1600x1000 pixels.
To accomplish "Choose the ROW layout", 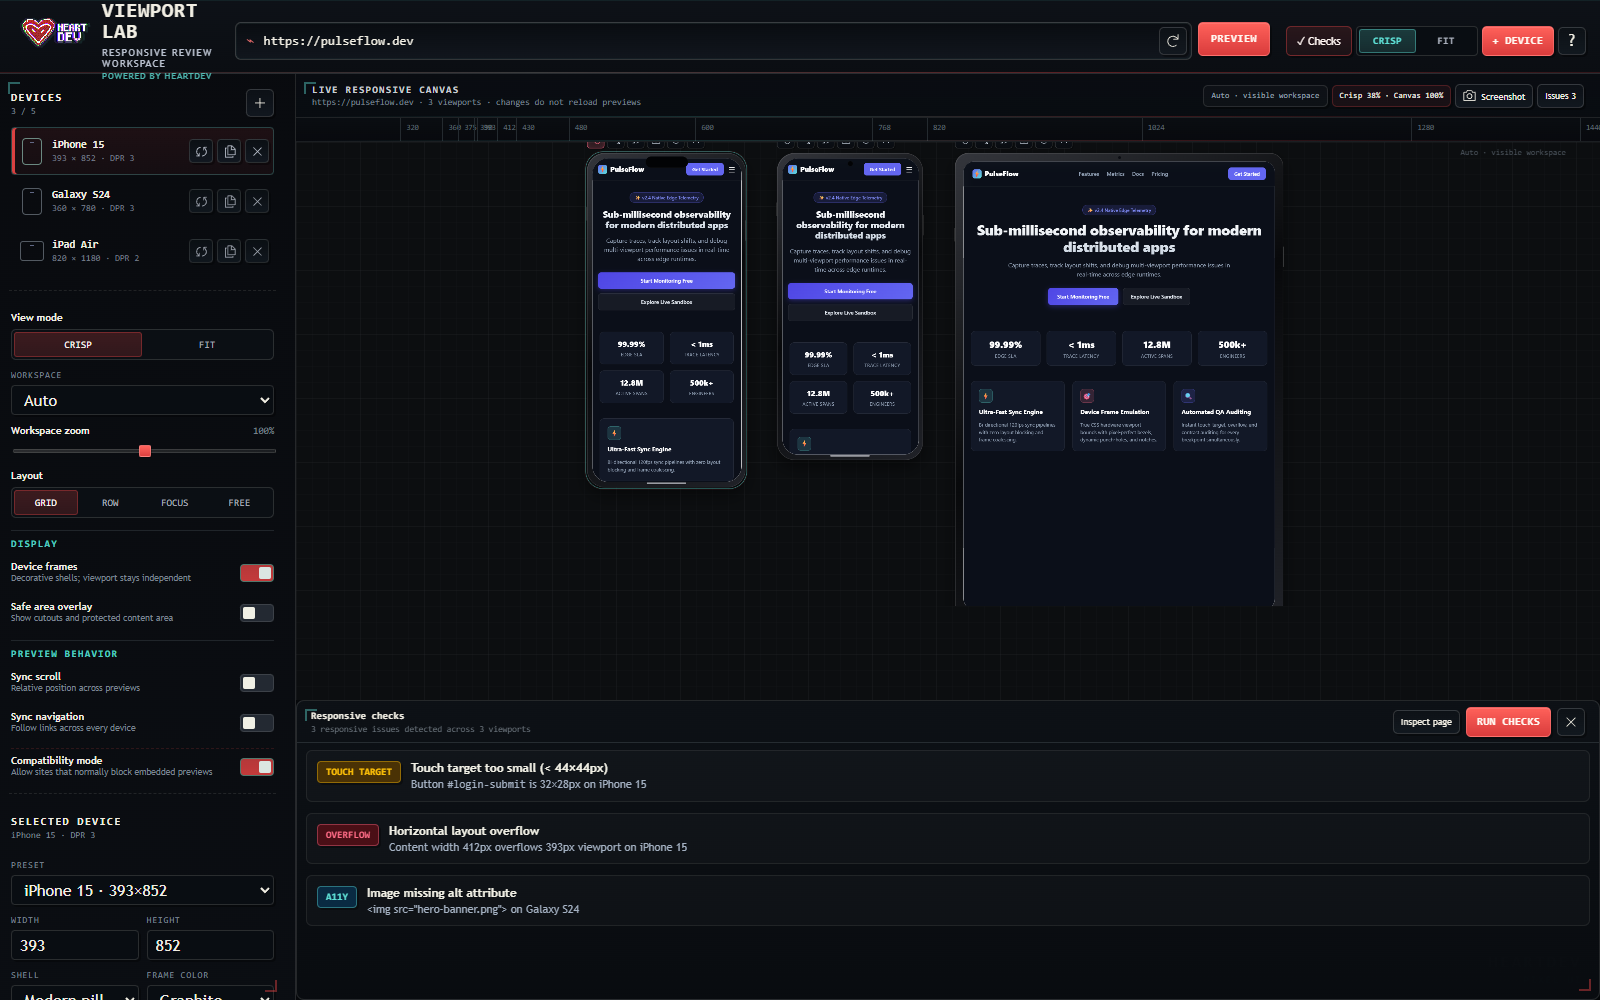I will [110, 503].
